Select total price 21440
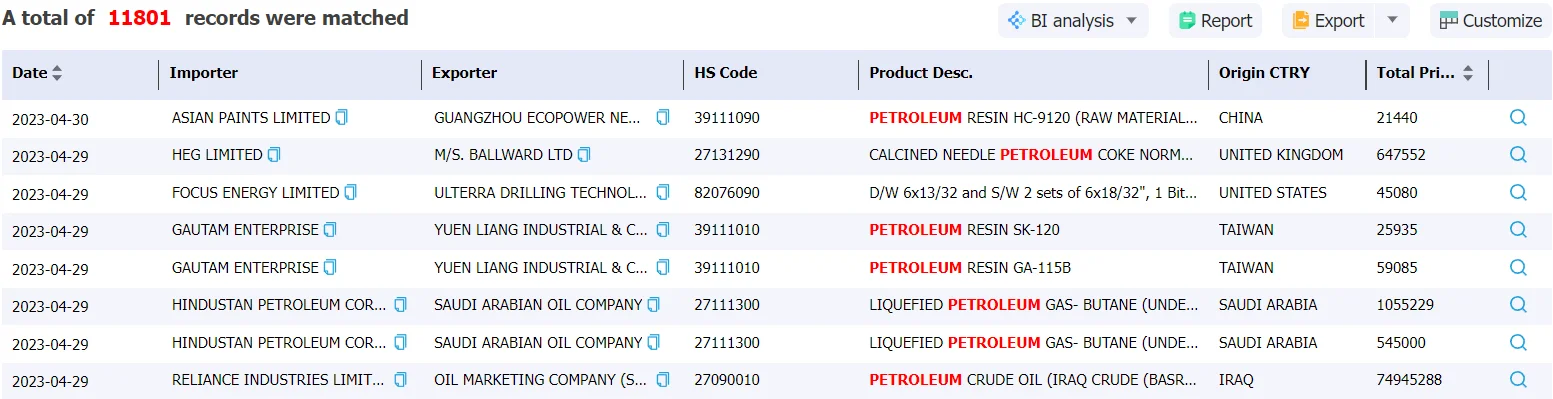The image size is (1553, 399). [1397, 118]
